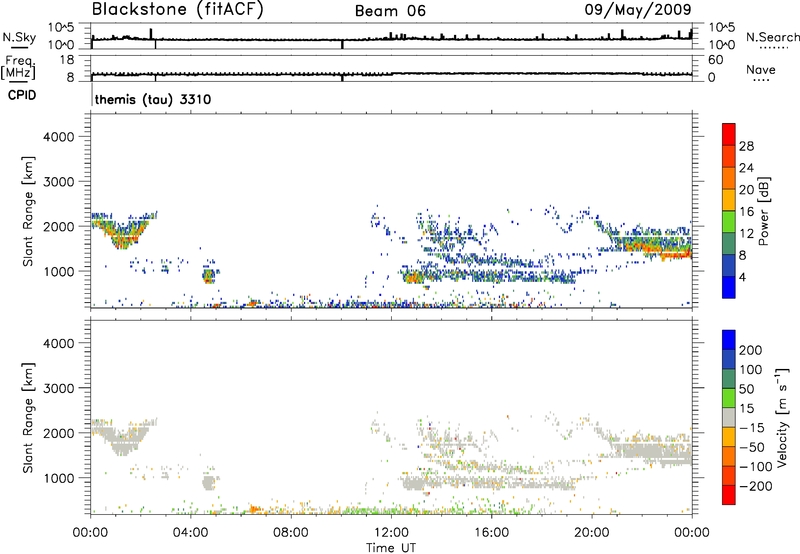Click the '-15' velocity scale value
This screenshot has height=554, width=800.
(752, 428)
